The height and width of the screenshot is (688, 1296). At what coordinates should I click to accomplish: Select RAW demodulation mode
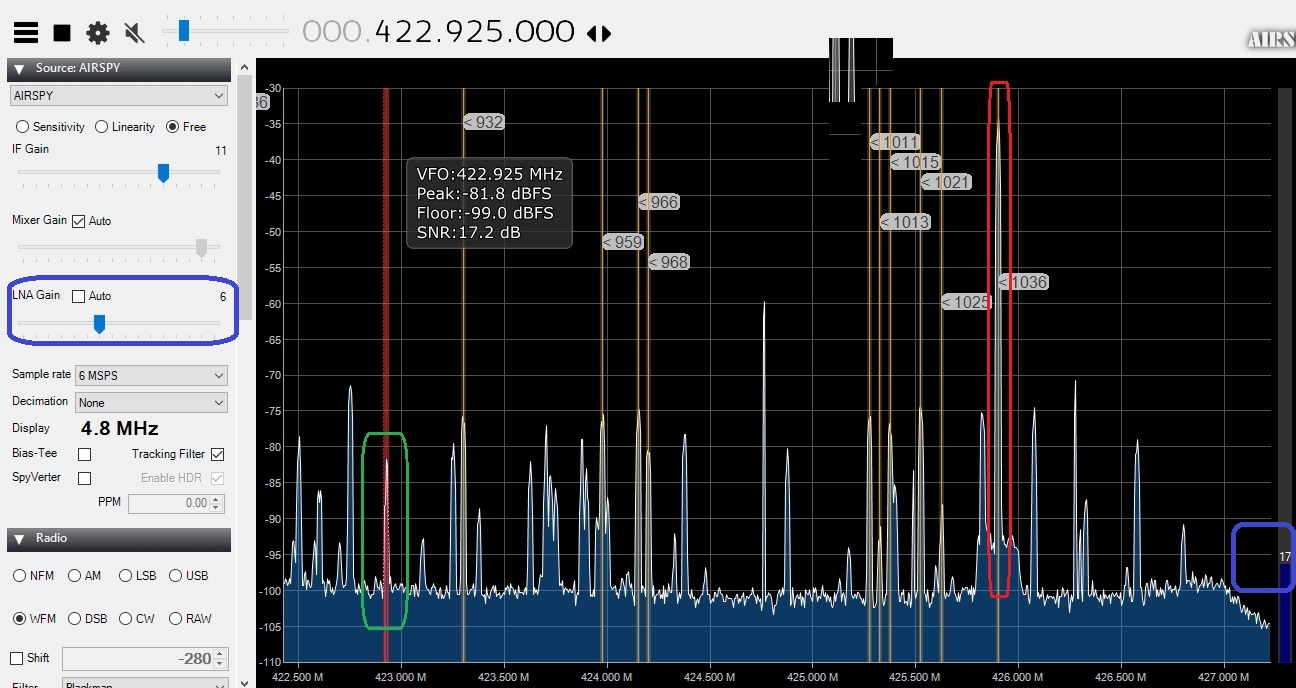click(191, 619)
